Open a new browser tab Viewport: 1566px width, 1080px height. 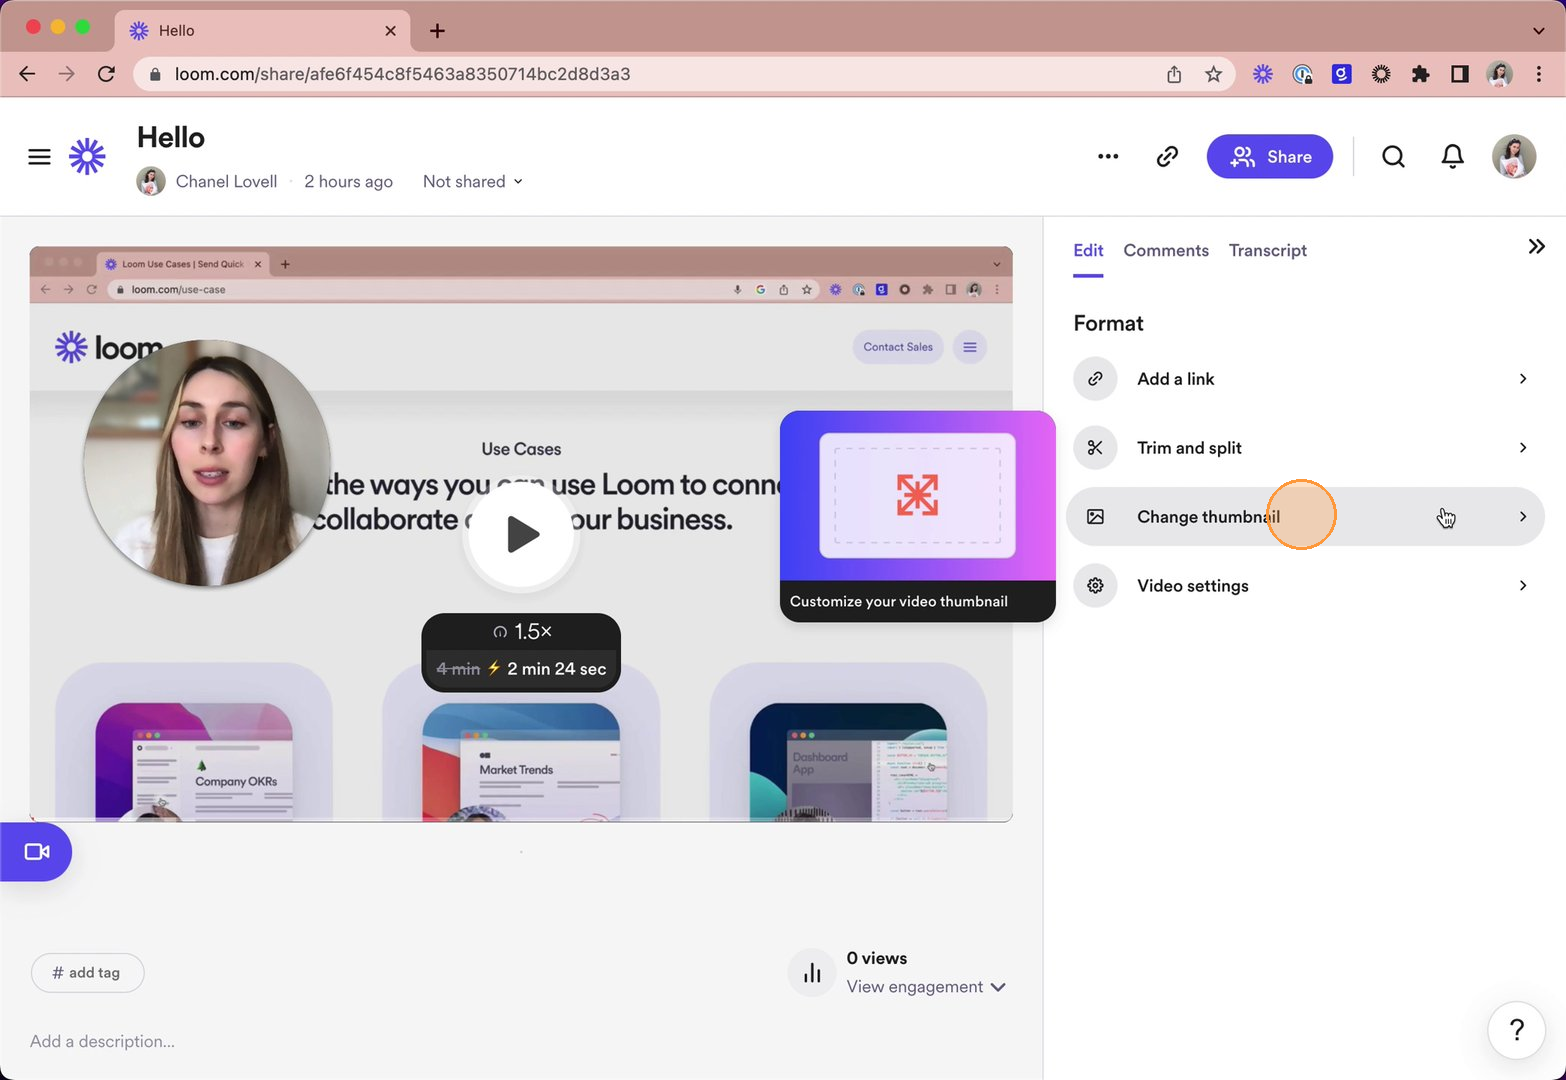click(437, 31)
